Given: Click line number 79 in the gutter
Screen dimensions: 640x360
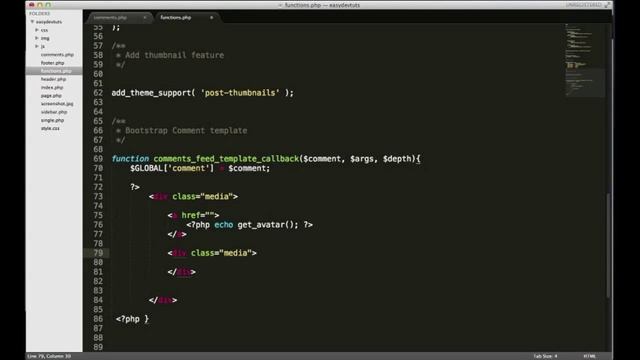Looking at the screenshot, I should tap(98, 253).
